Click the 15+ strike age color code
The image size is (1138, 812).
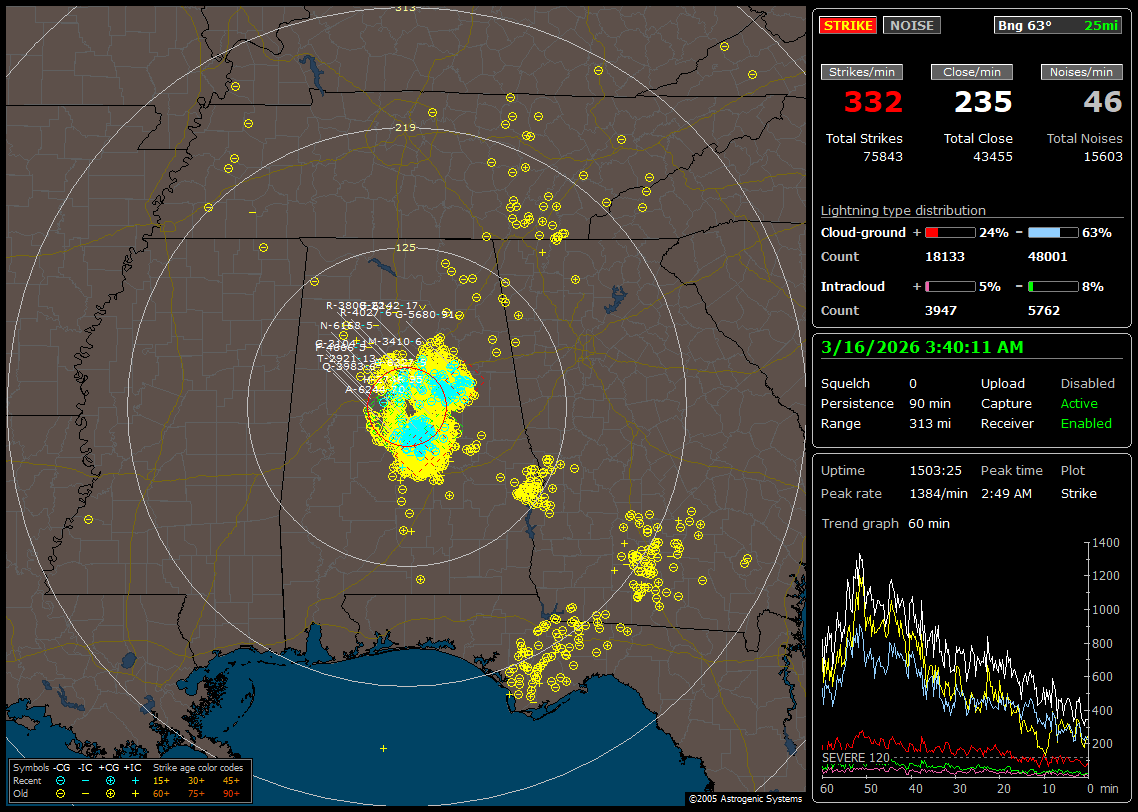[161, 780]
